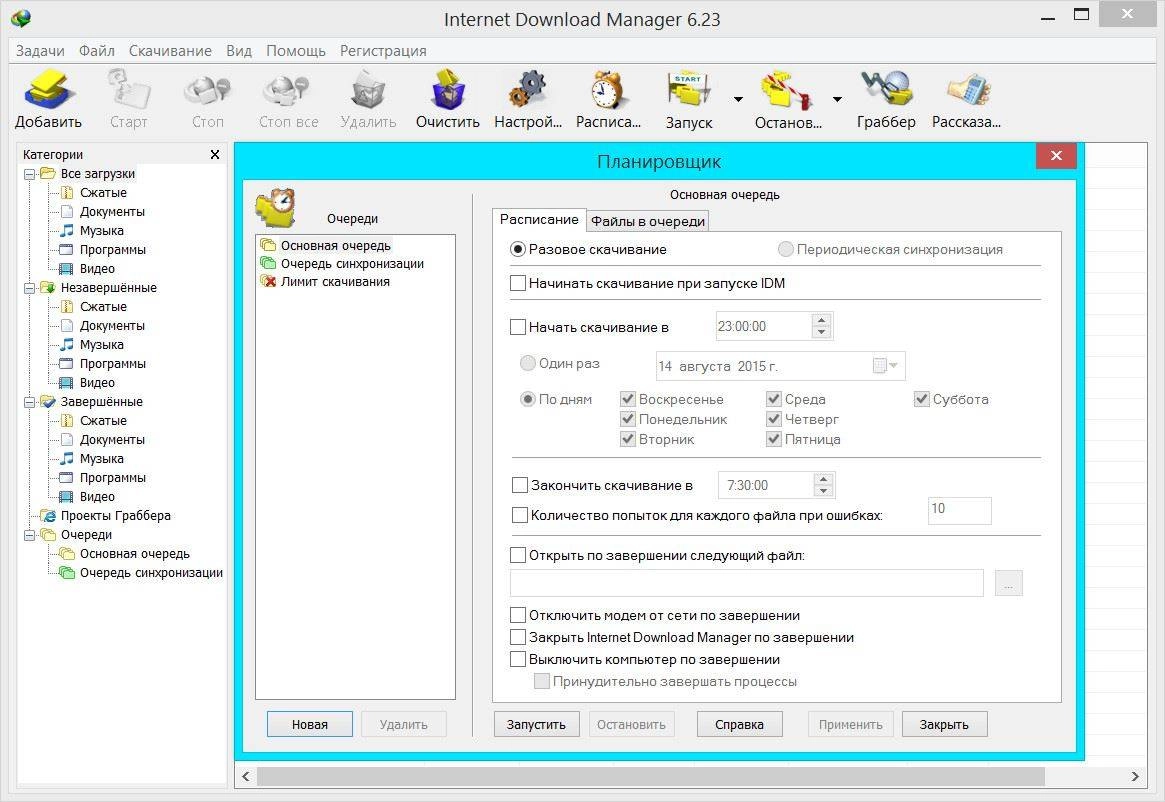Click the horizontal scrollbar left arrow
This screenshot has height=802, width=1165.
(x=246, y=776)
